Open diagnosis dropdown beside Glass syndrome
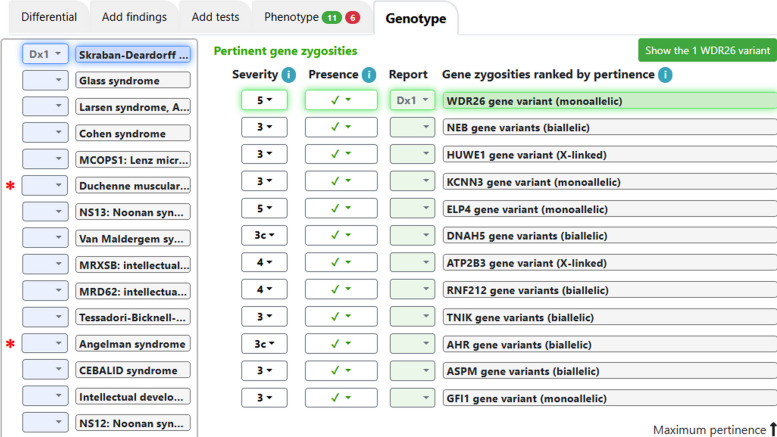This screenshot has height=437, width=777. (x=45, y=80)
